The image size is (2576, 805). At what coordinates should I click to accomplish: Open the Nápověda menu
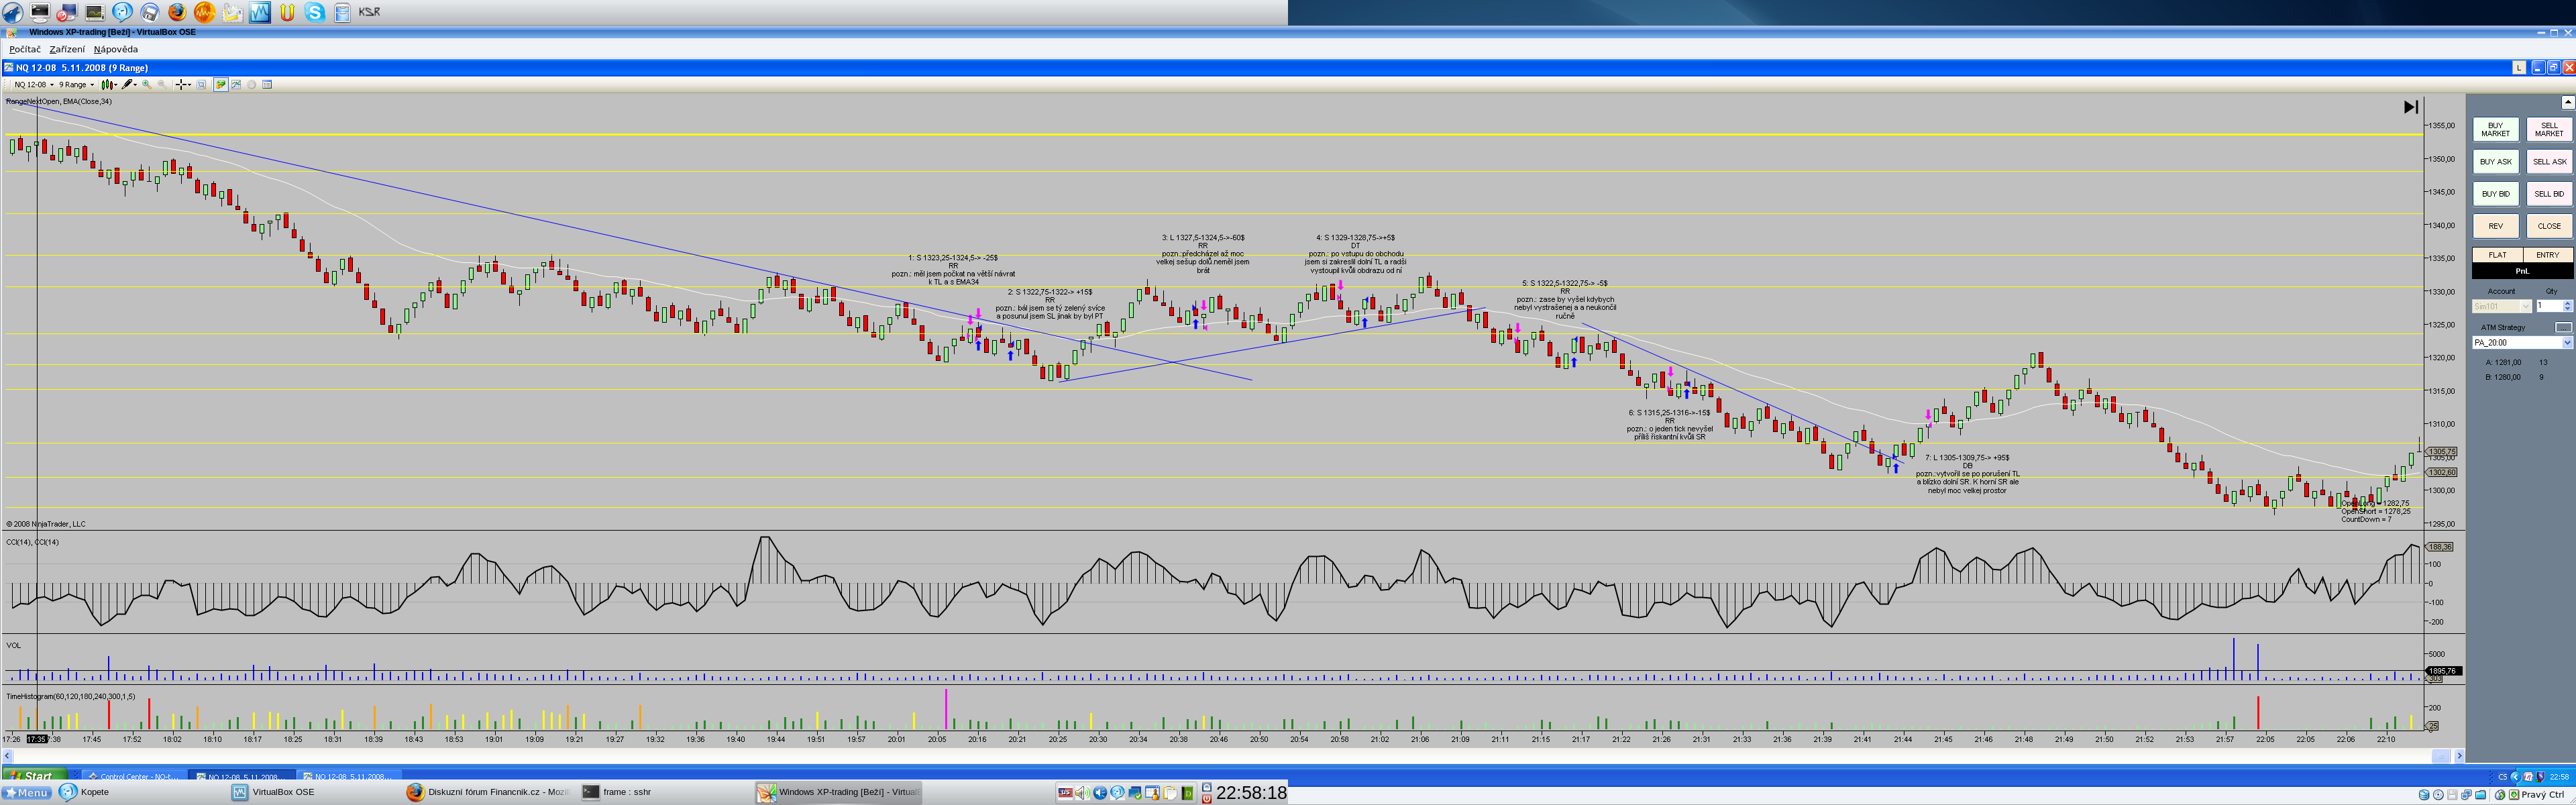tap(116, 49)
